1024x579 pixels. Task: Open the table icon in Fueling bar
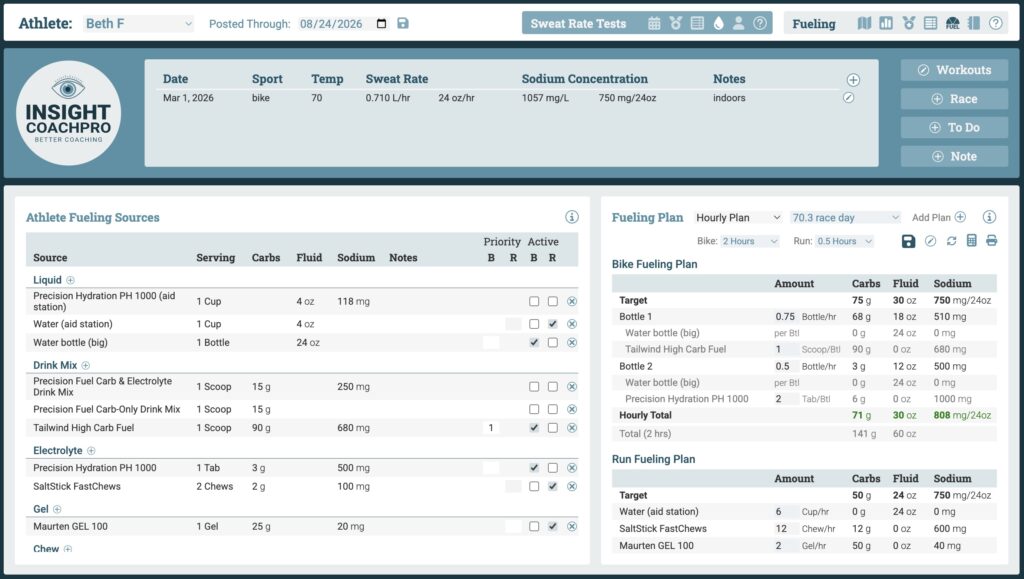click(931, 23)
